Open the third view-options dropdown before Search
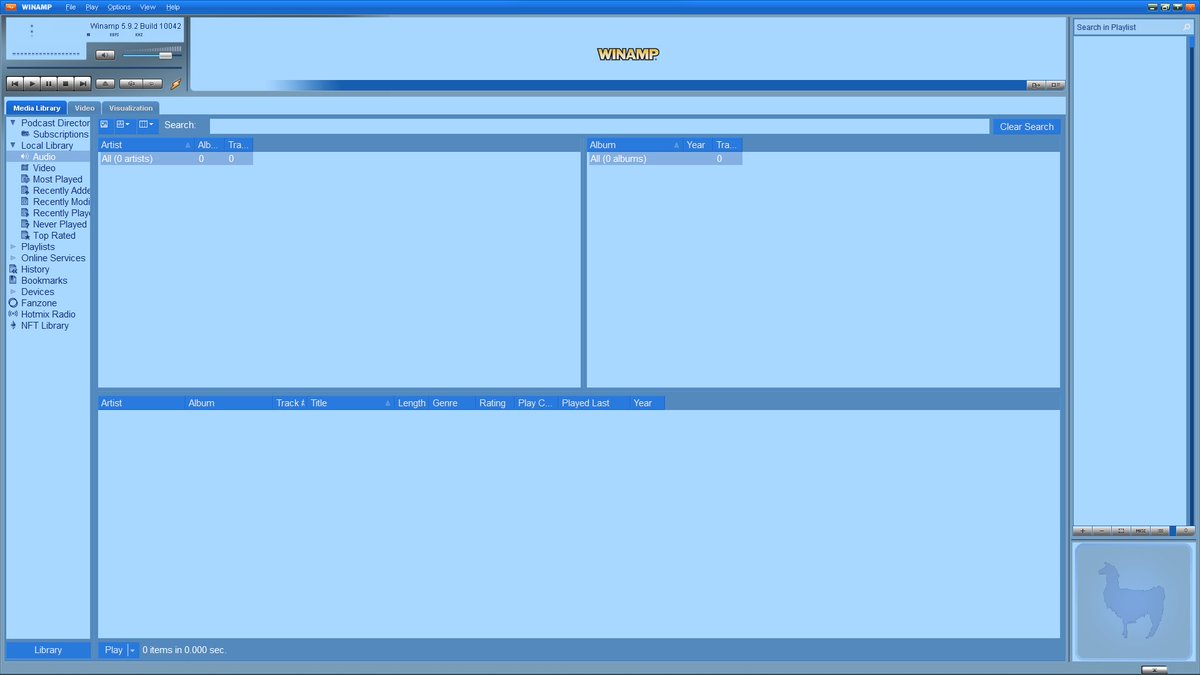This screenshot has width=1200, height=675. point(146,125)
